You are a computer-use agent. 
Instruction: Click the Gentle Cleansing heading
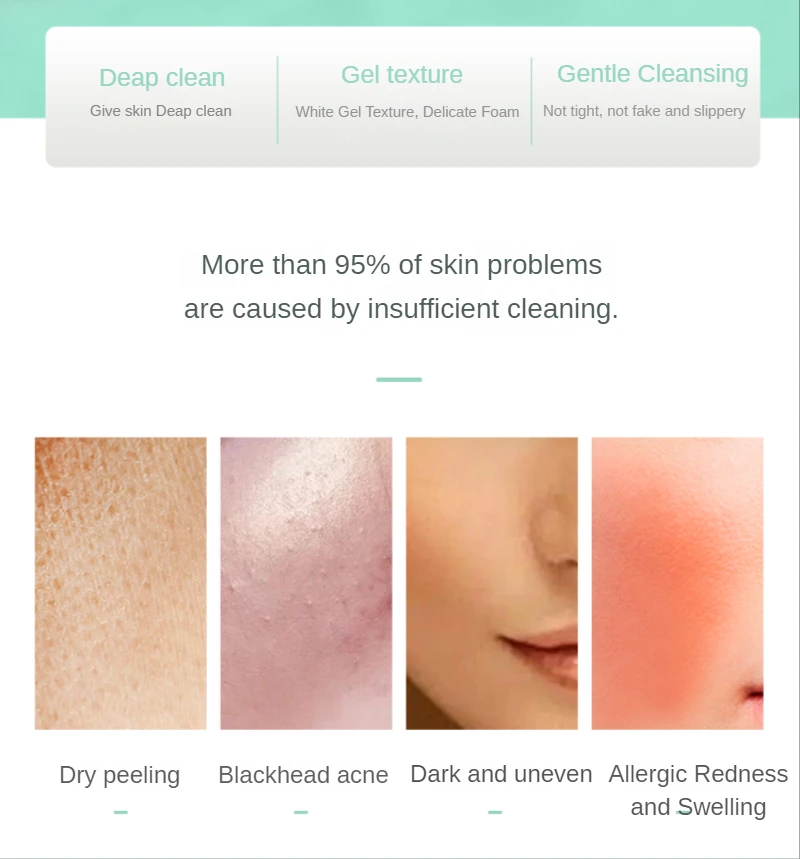[x=653, y=73]
